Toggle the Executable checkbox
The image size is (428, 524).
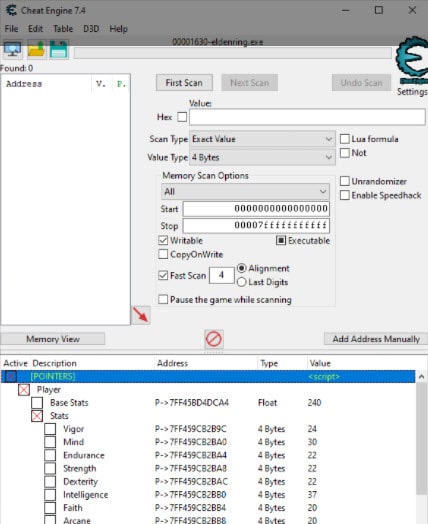tap(281, 241)
